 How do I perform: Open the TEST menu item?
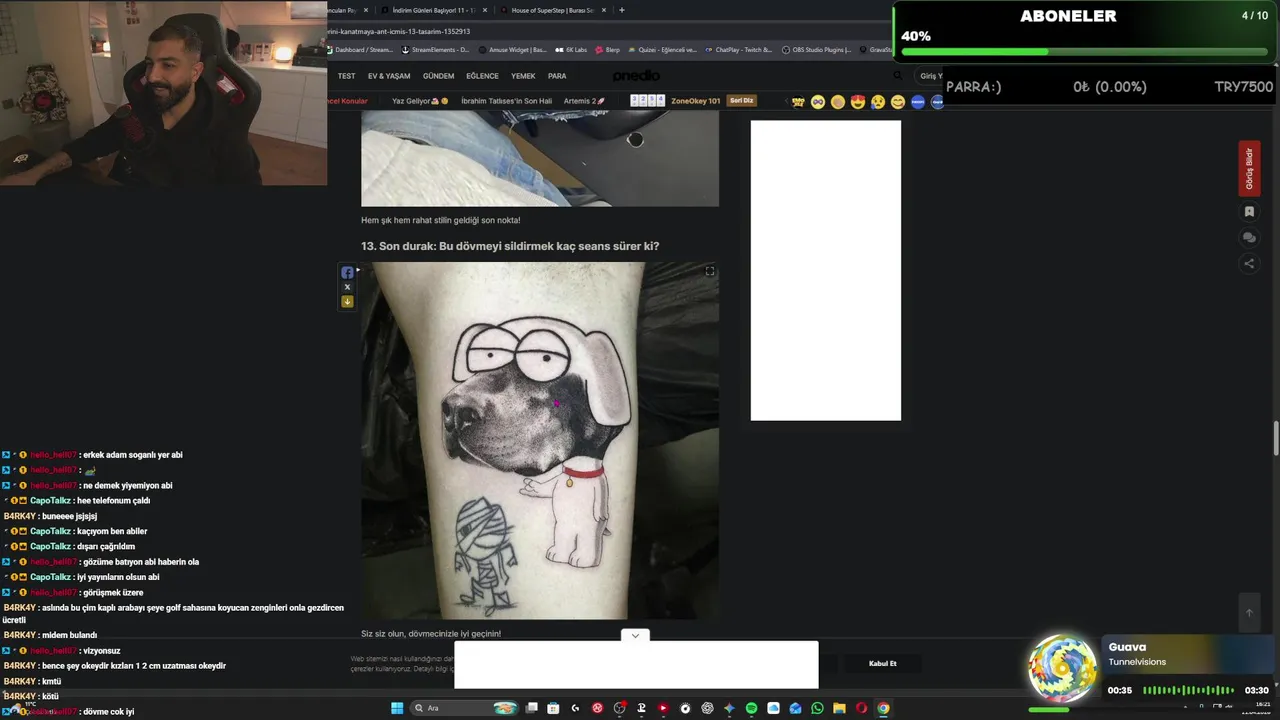[346, 76]
